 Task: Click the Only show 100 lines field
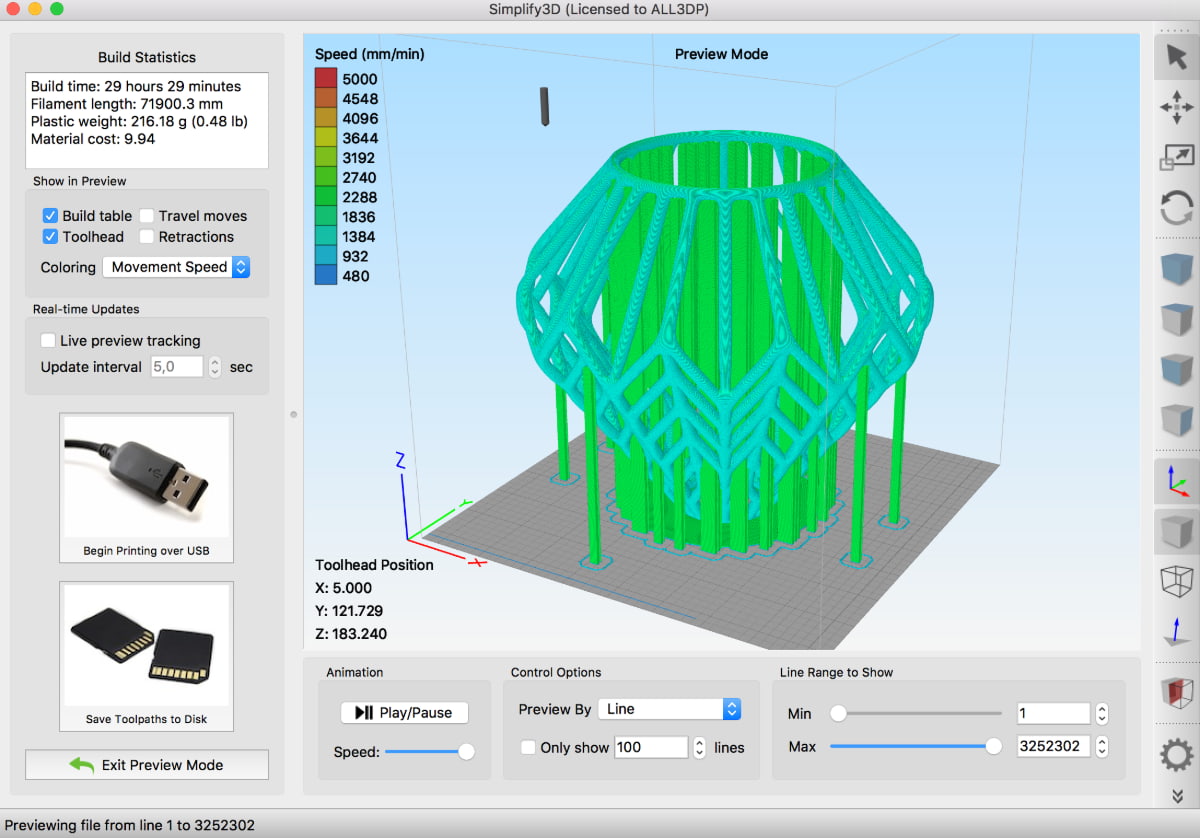[651, 747]
